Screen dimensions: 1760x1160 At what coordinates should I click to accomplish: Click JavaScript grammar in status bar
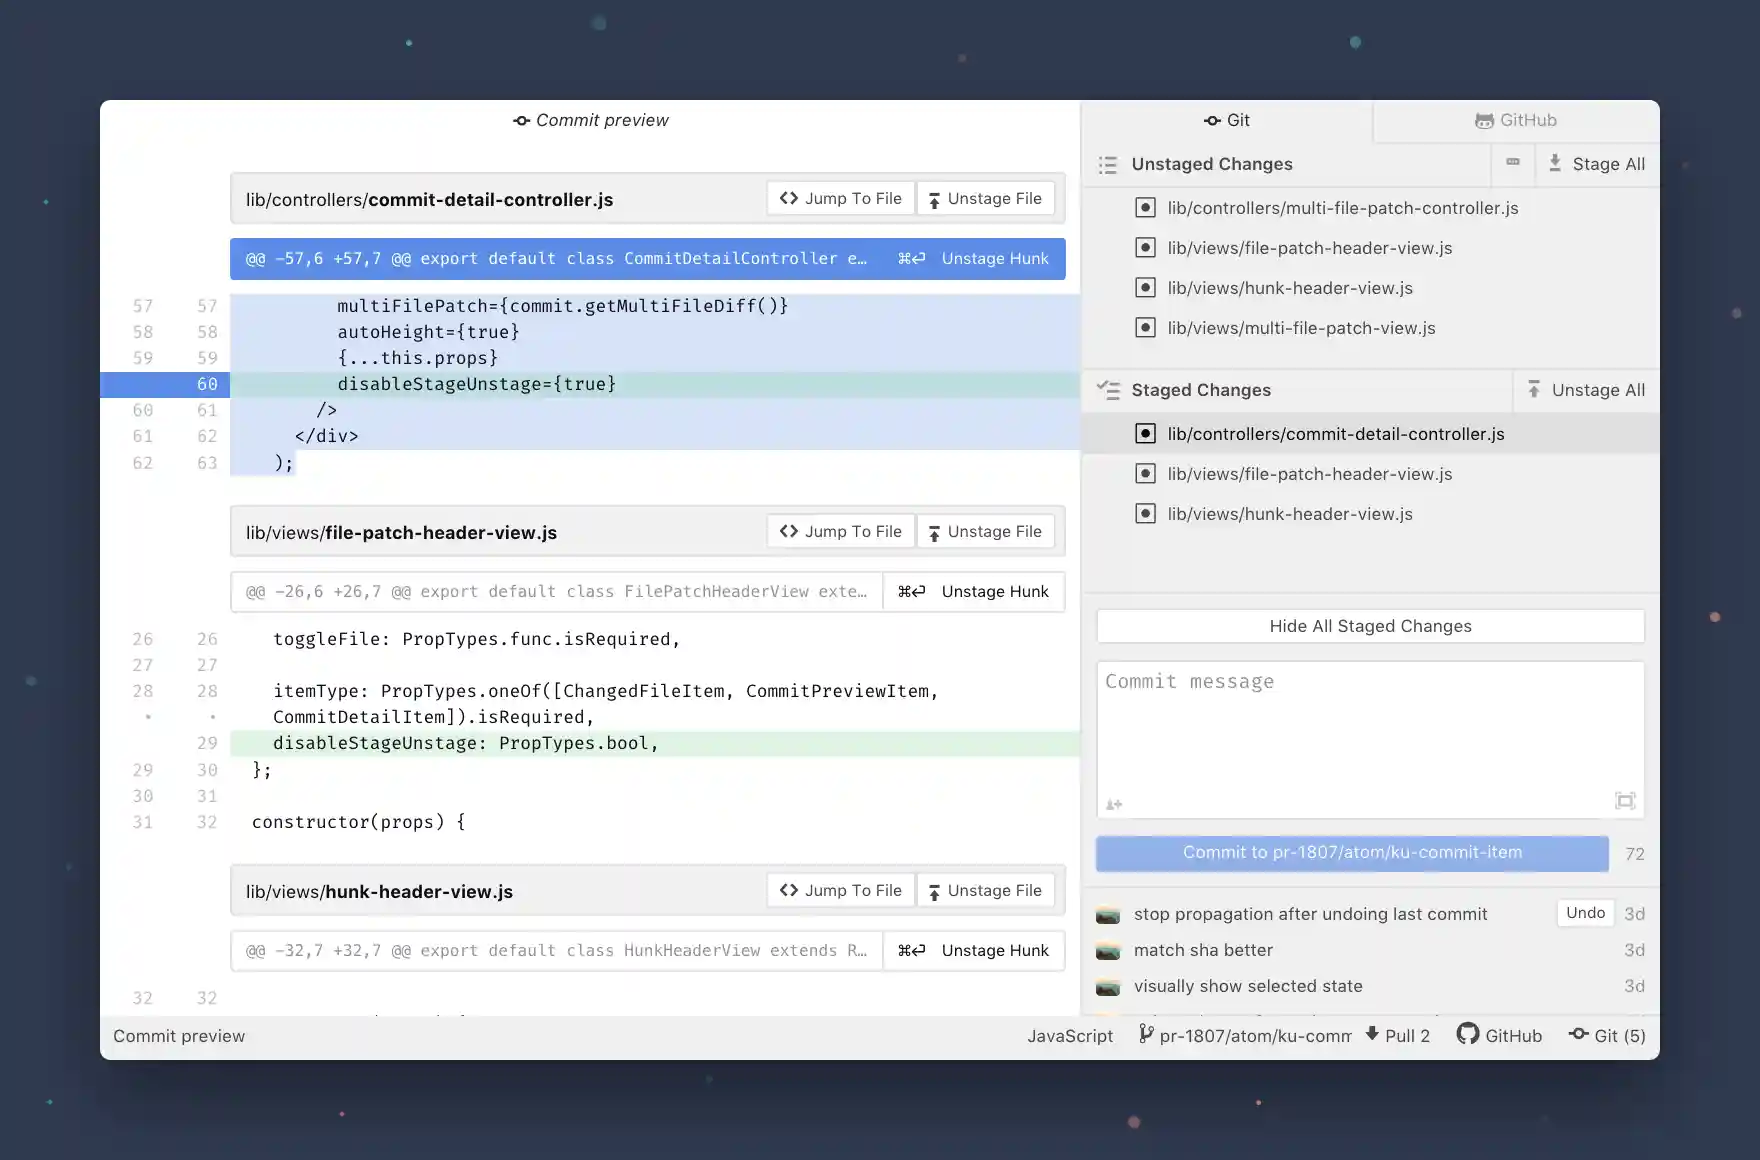click(x=1070, y=1036)
